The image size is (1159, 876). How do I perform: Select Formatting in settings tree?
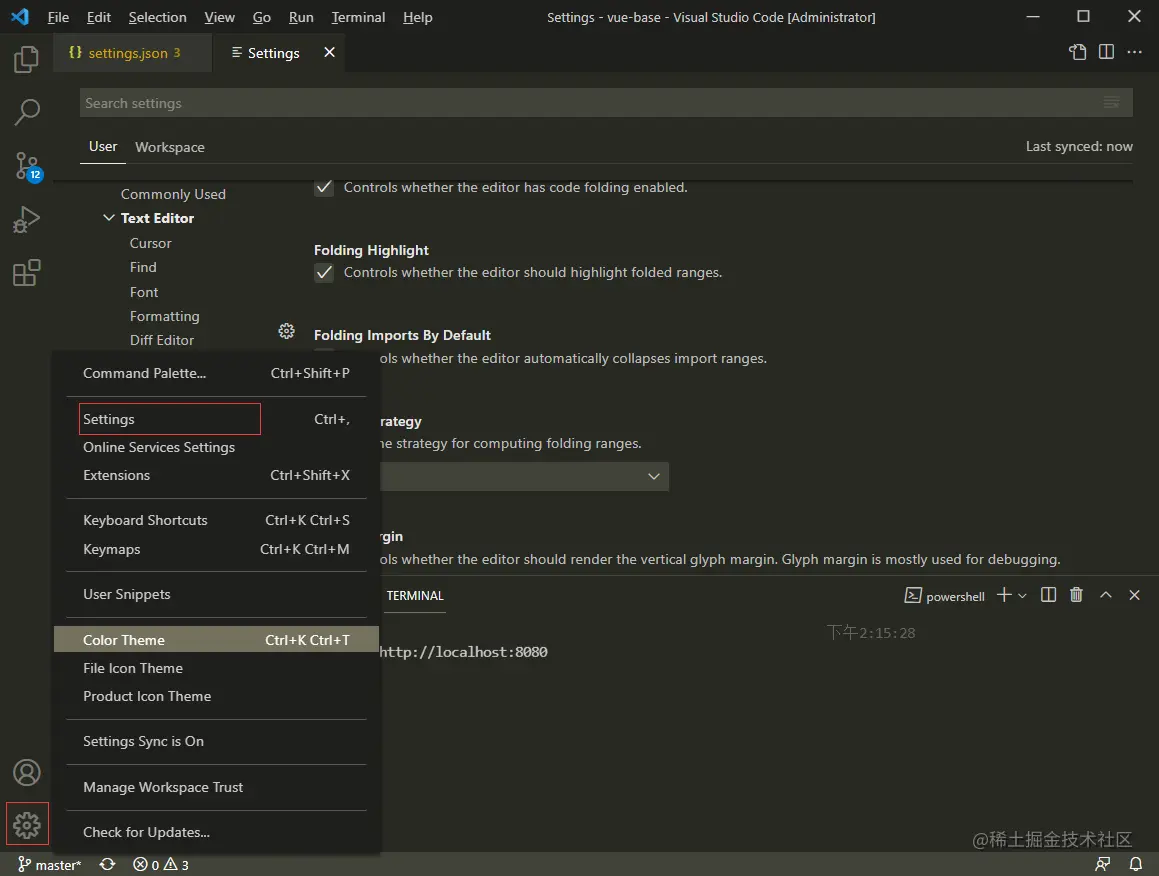tap(164, 316)
